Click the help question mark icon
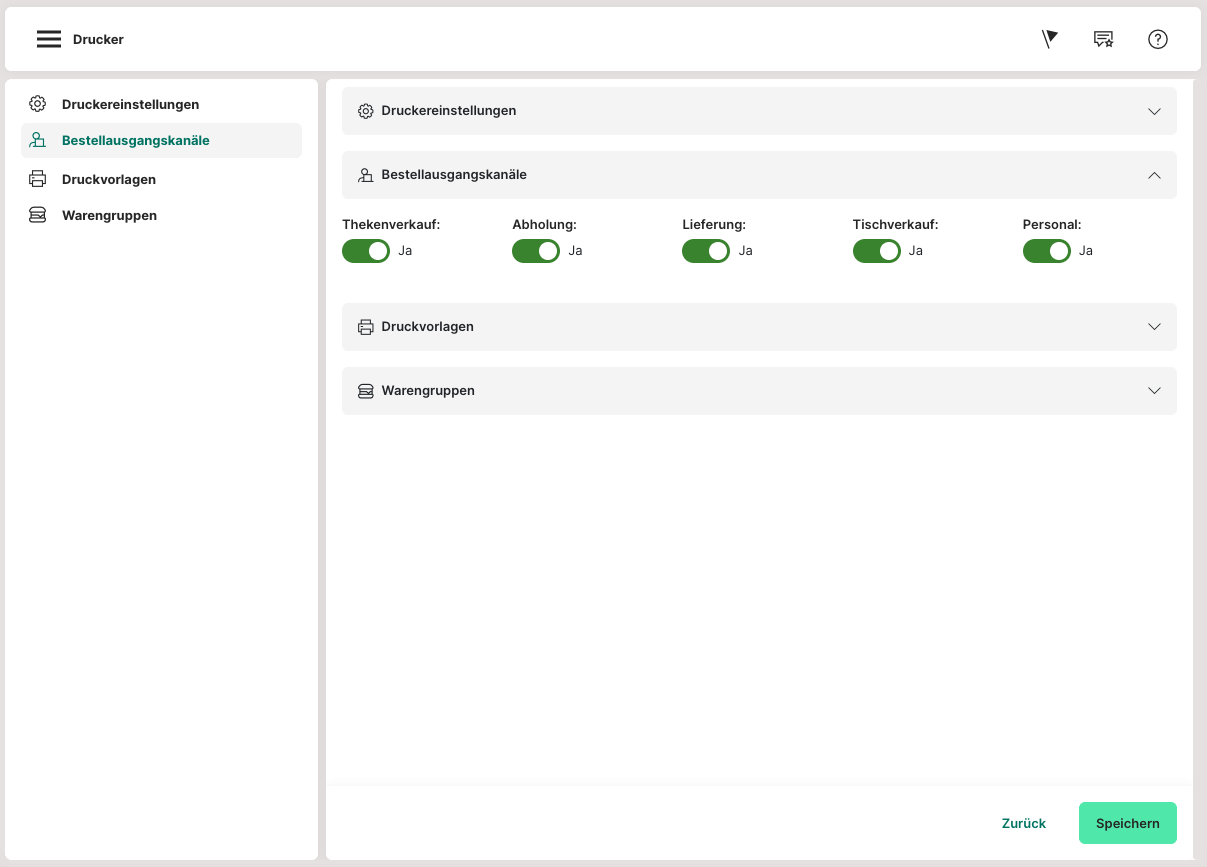1207x867 pixels. pyautogui.click(x=1157, y=39)
